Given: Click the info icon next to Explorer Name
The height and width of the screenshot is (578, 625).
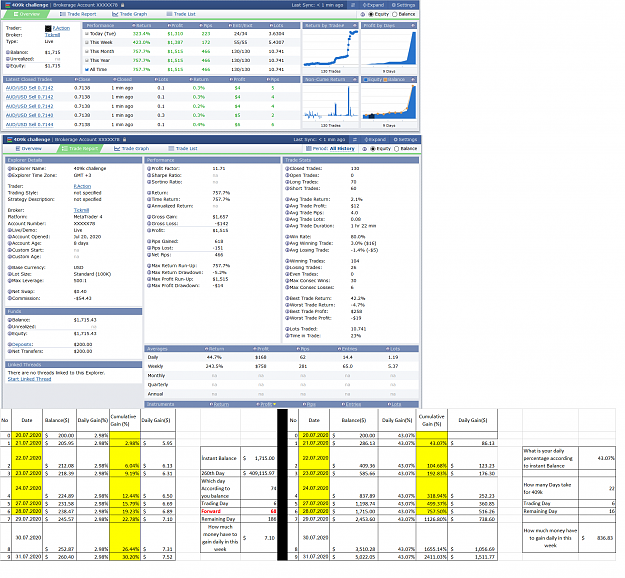Looking at the screenshot, I should coord(10,169).
